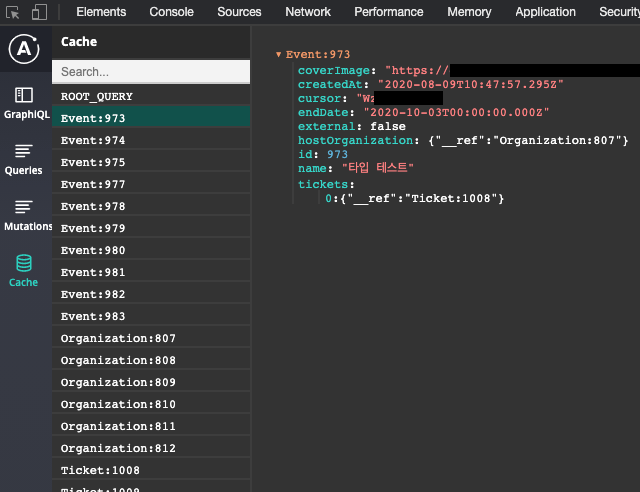Screen dimensions: 640x492
Task: Toggle the device toolbar icon
Action: [39, 12]
